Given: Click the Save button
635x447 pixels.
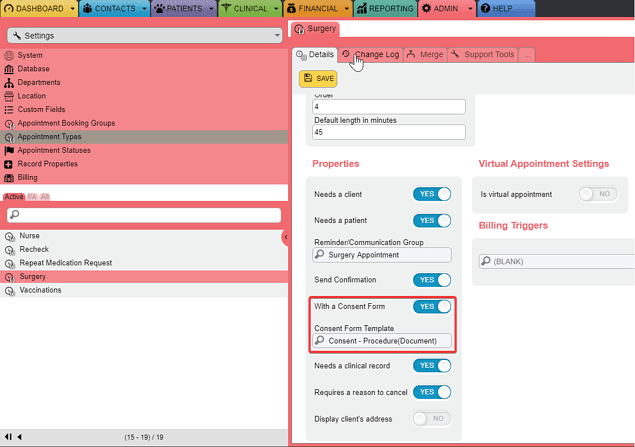Looking at the screenshot, I should [x=318, y=79].
